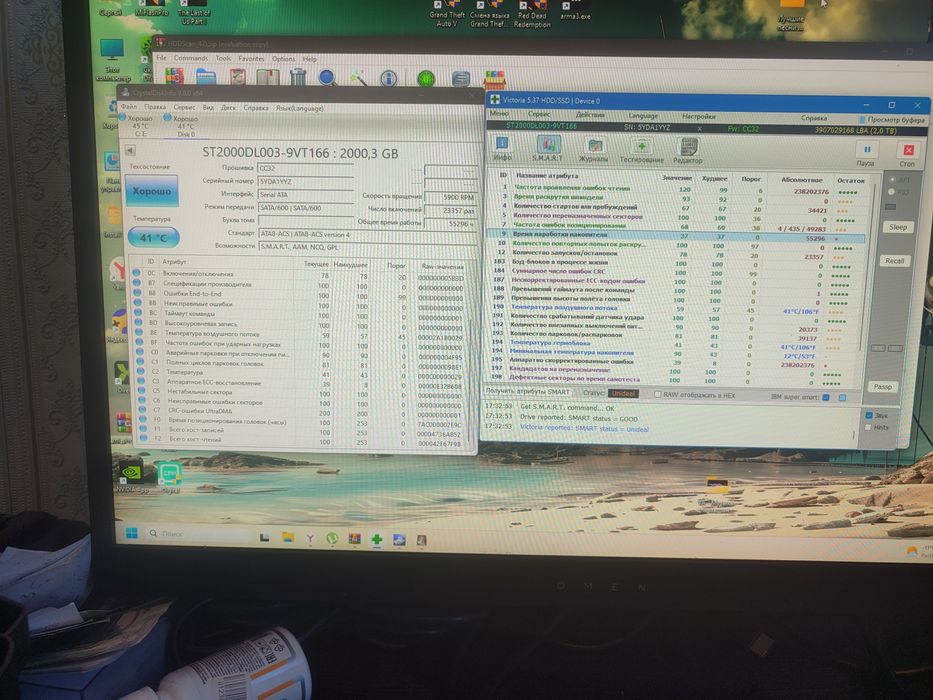
Task: Select attribute row 5 переназначенных секторов in Victoria
Action: pos(678,217)
